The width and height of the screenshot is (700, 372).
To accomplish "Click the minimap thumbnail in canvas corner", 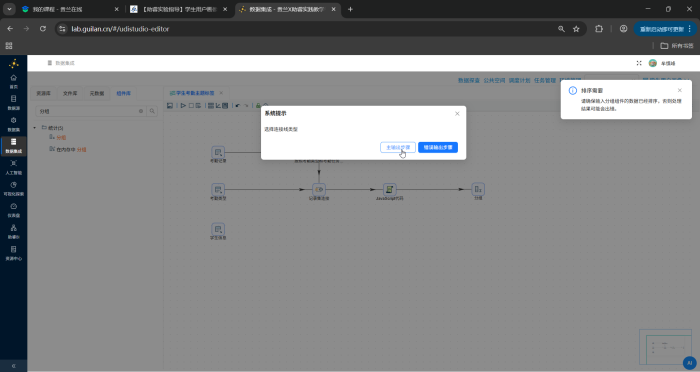I will tap(665, 347).
